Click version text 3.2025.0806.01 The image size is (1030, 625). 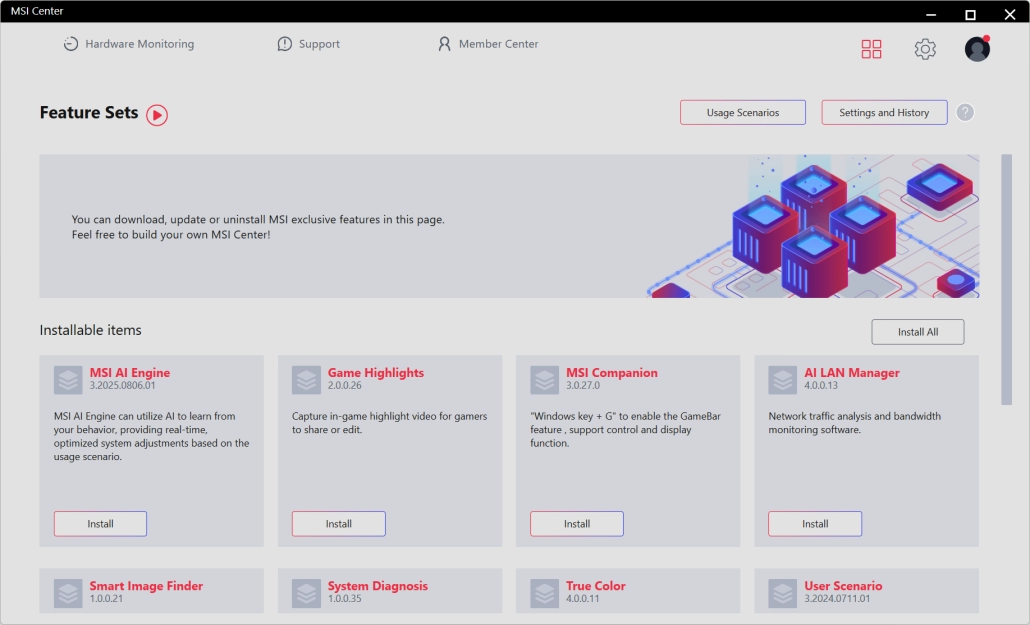(x=122, y=386)
